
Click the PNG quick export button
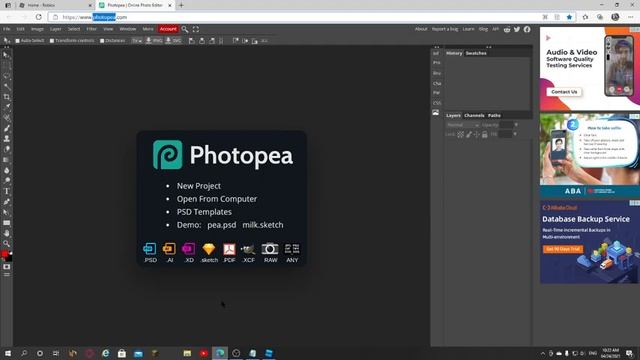154,41
